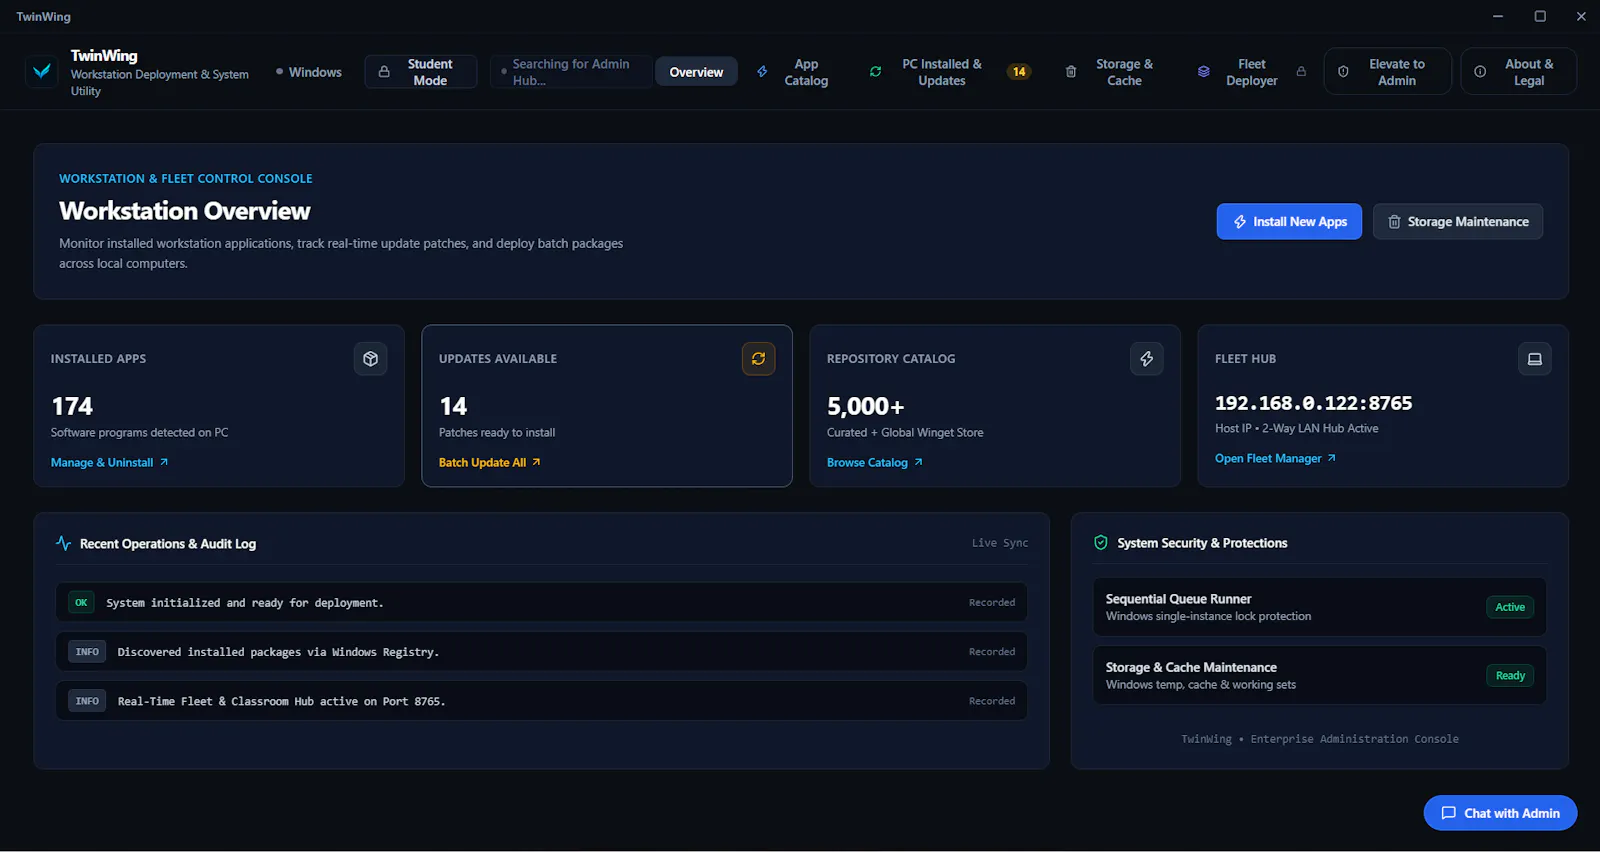
Task: Click the 14 updates badge in navigation
Action: tap(1019, 72)
